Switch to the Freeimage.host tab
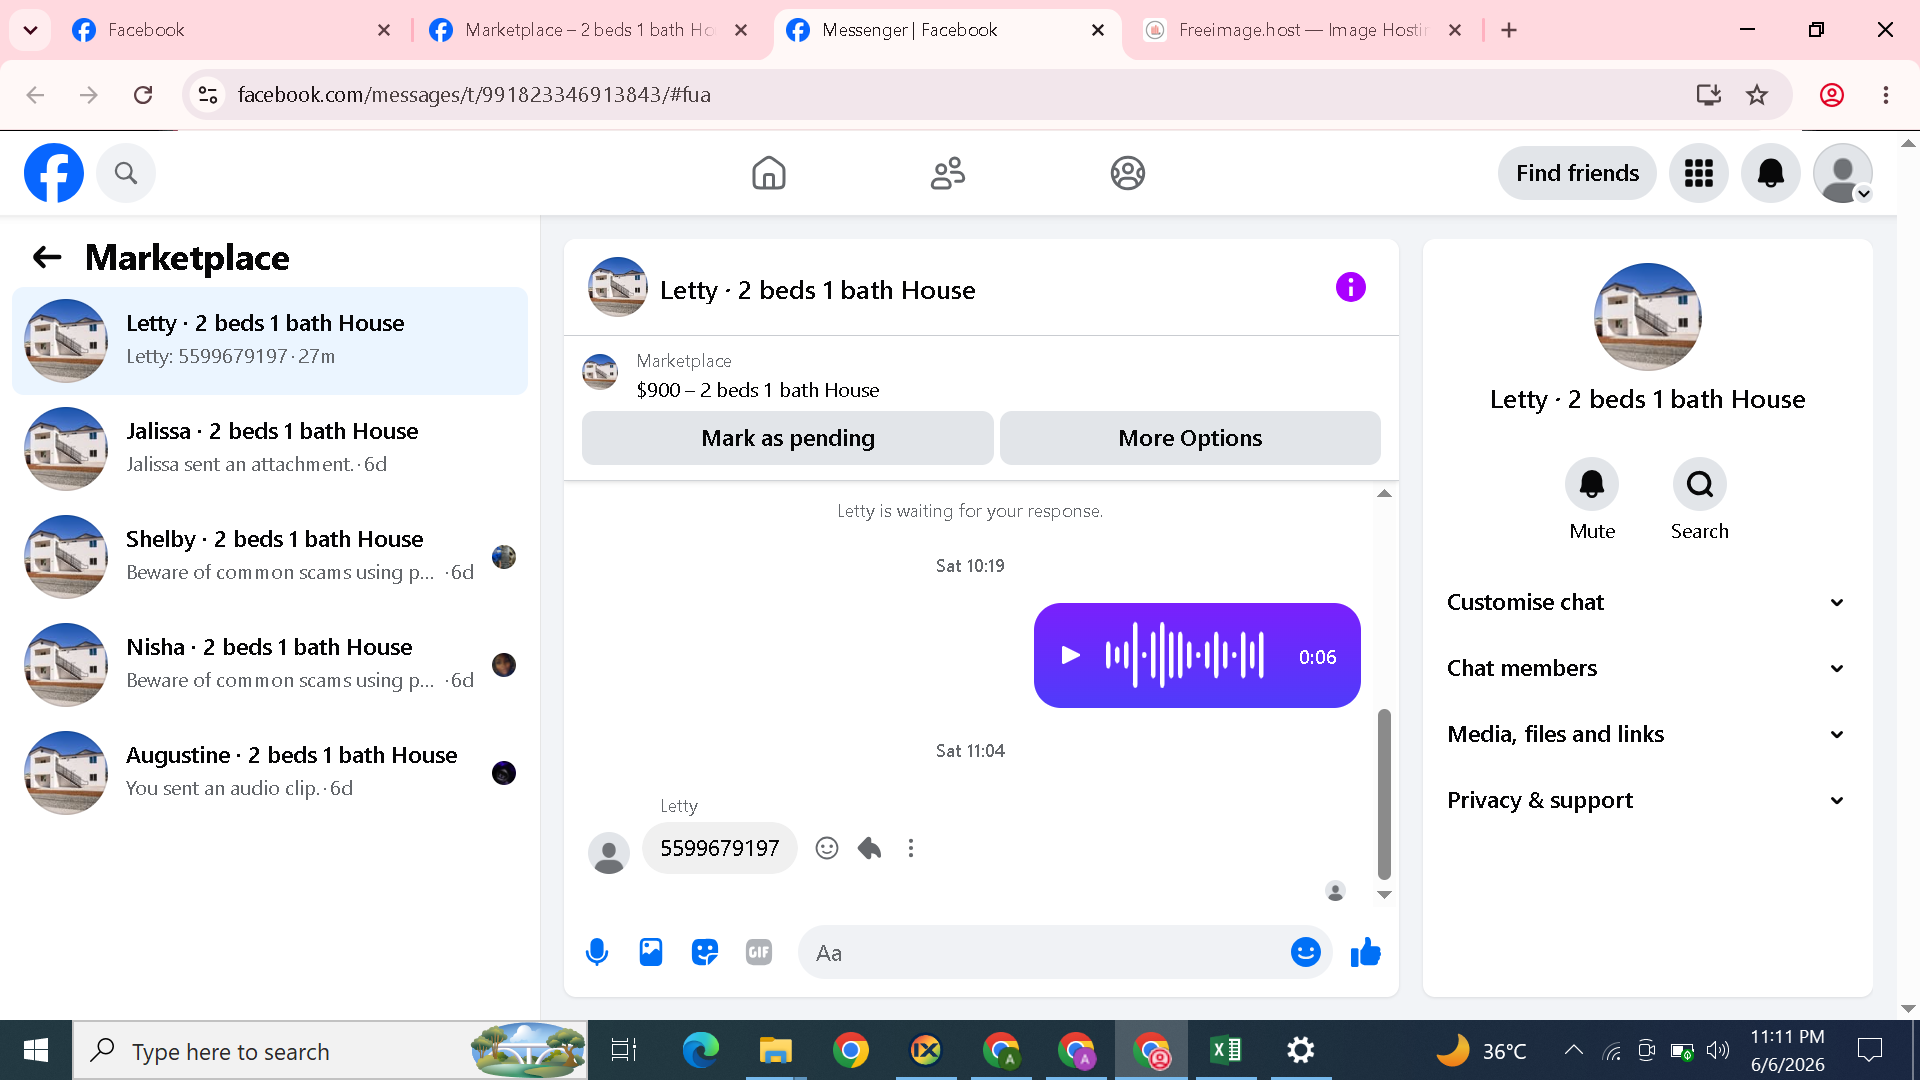Image resolution: width=1920 pixels, height=1080 pixels. pyautogui.click(x=1303, y=30)
